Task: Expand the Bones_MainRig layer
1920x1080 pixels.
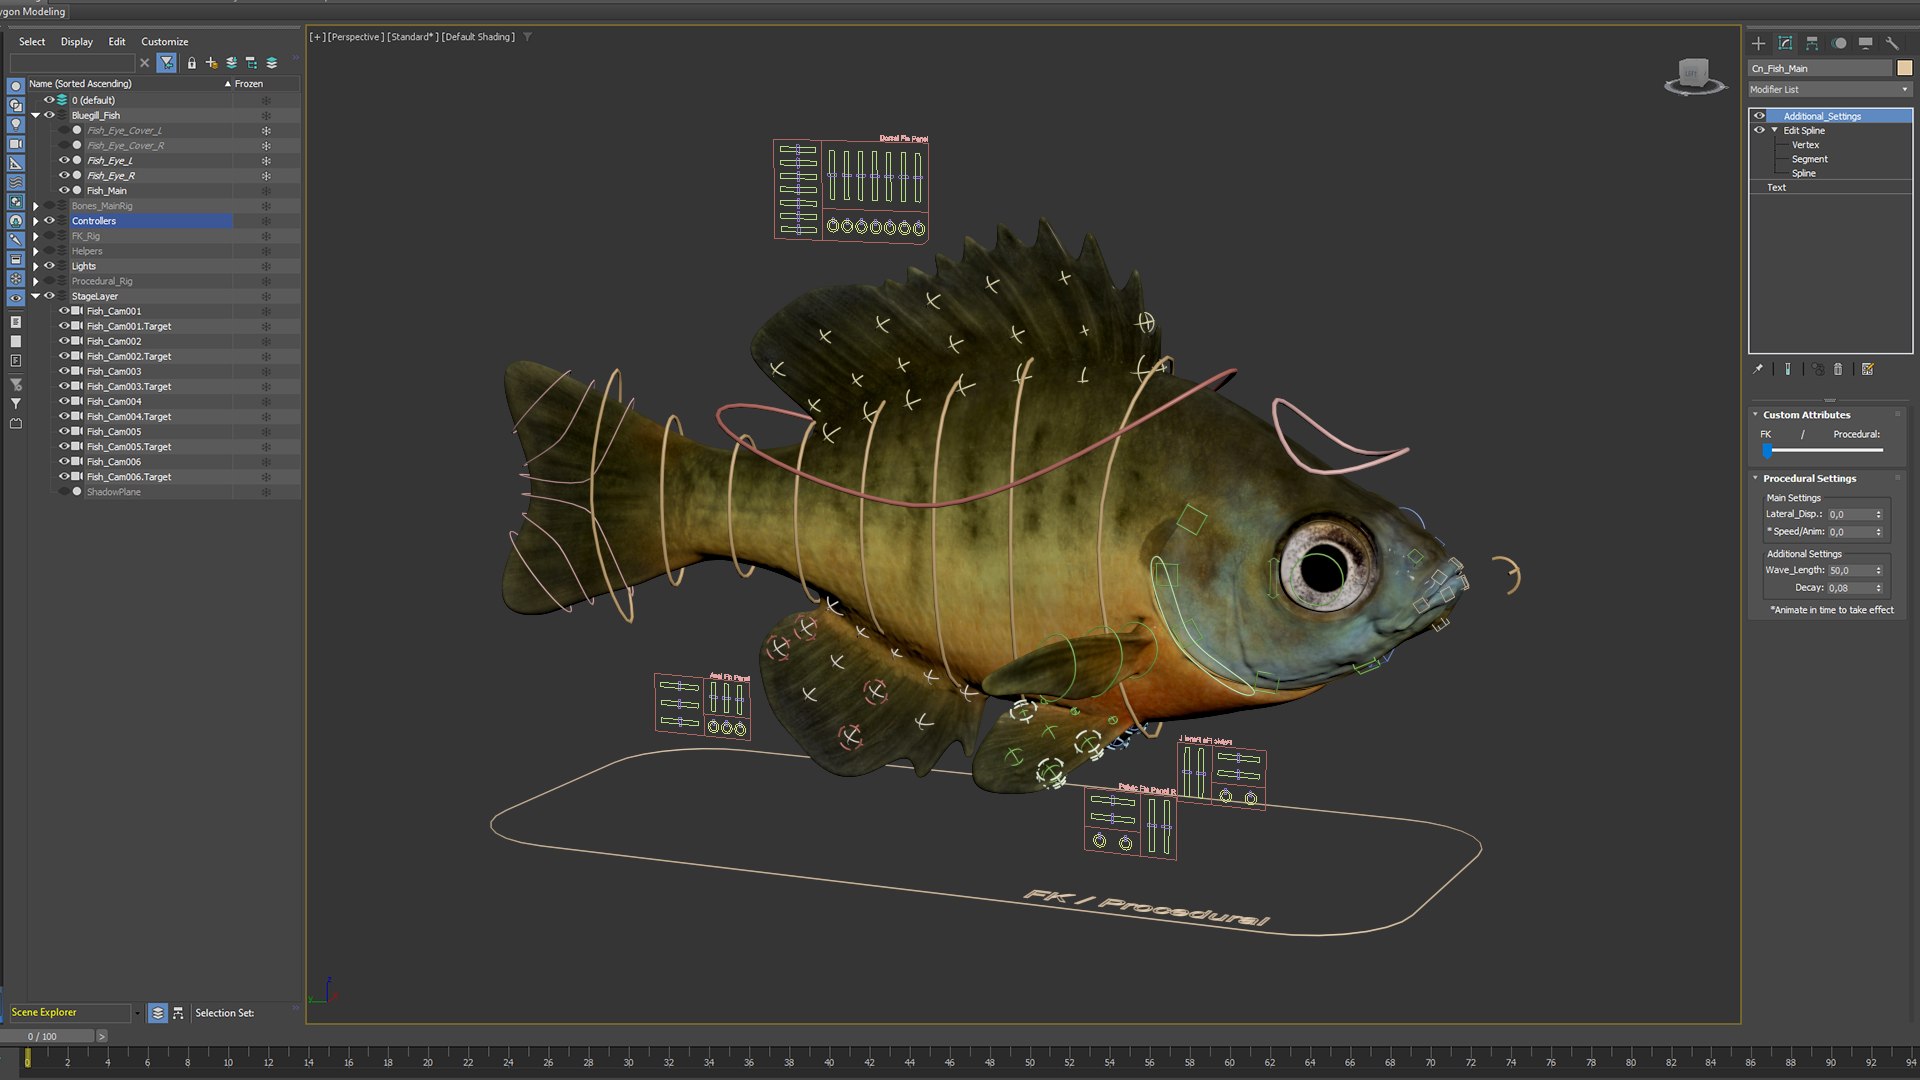Action: point(36,206)
